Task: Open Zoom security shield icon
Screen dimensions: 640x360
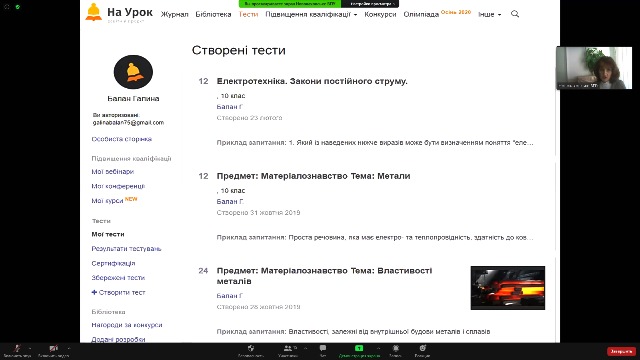Action: pos(251,348)
